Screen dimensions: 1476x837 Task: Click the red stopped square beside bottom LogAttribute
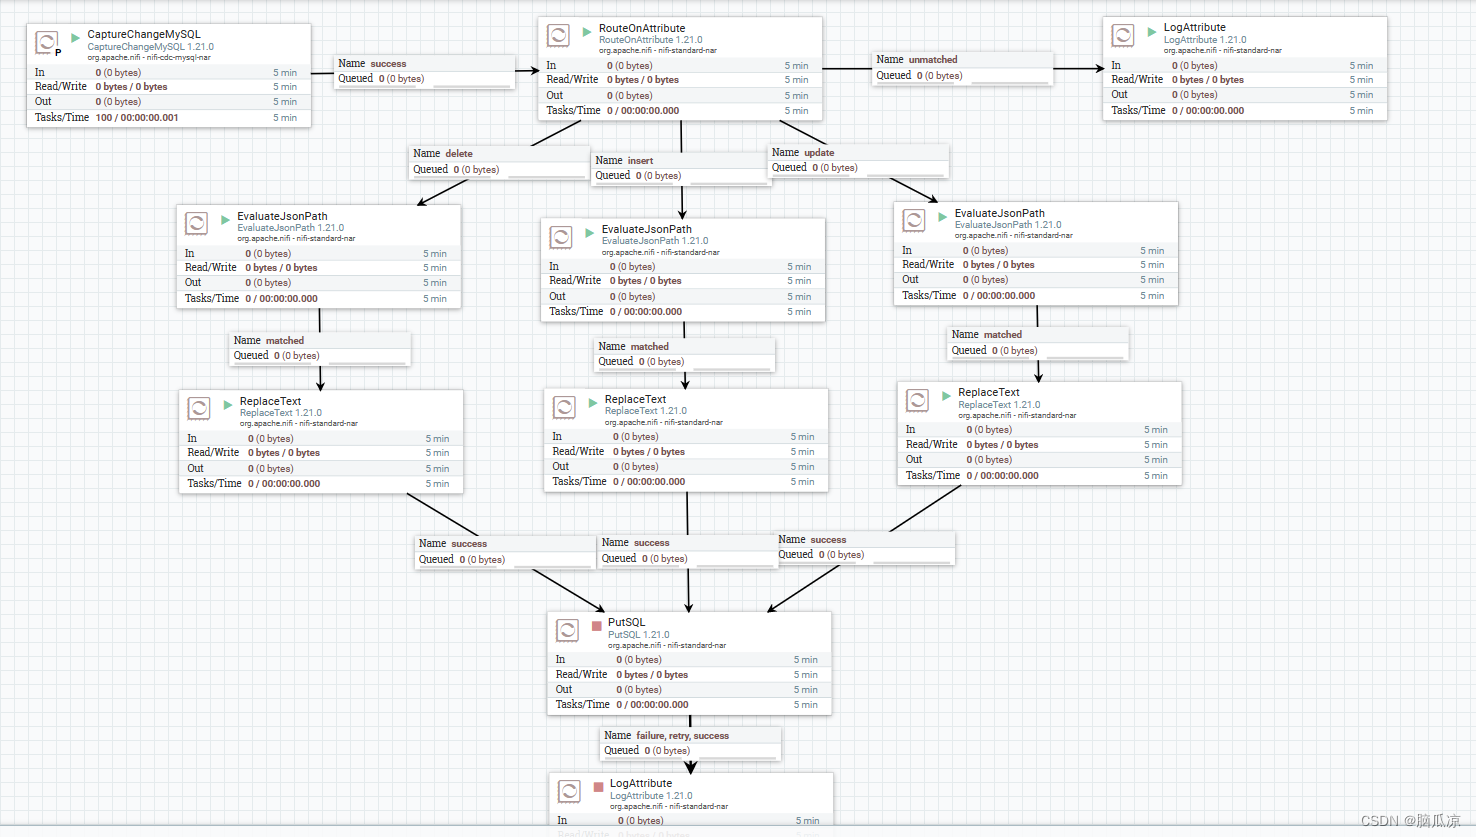pyautogui.click(x=599, y=787)
